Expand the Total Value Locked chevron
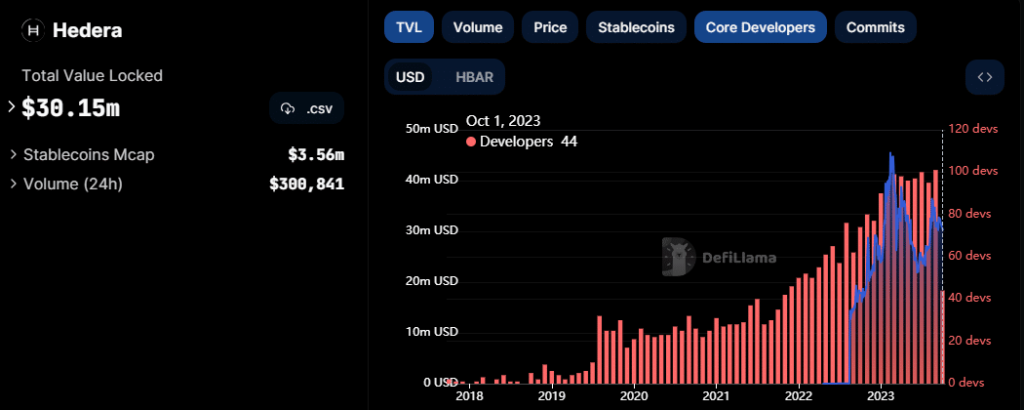 [12, 107]
